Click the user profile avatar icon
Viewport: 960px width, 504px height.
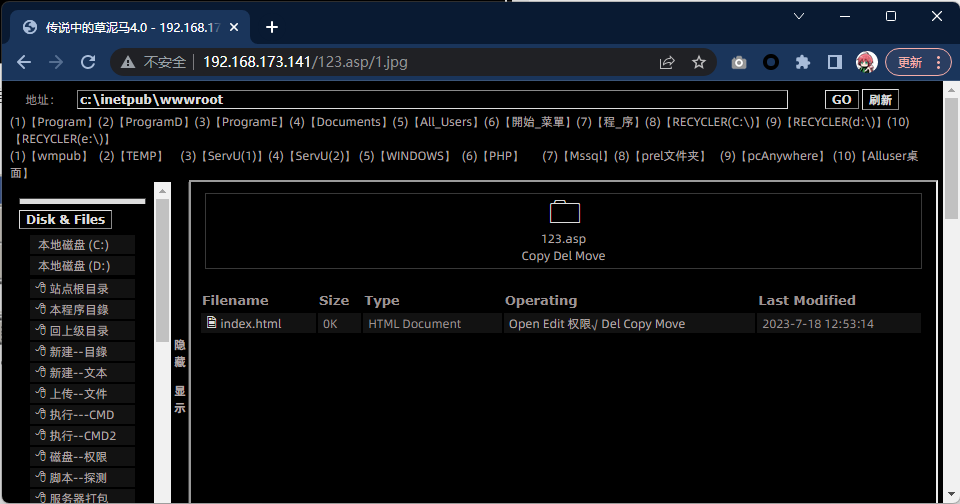866,62
